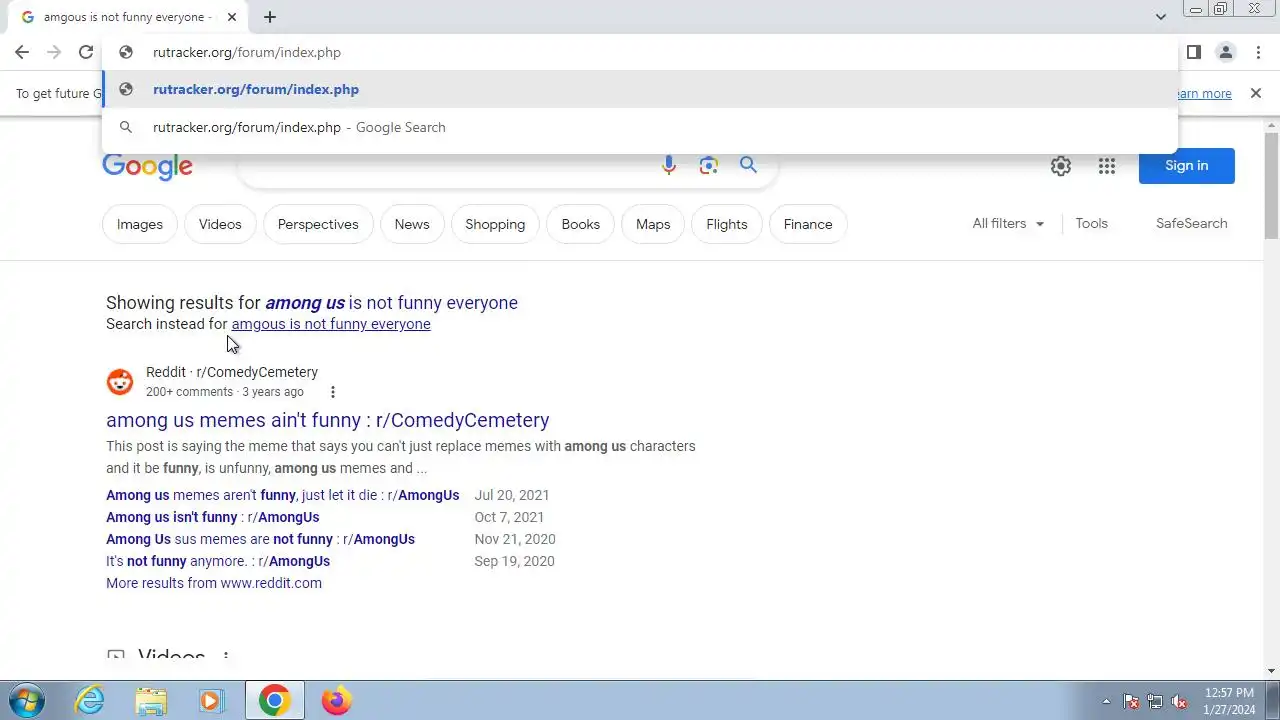The height and width of the screenshot is (720, 1280).
Task: Open the Tools option
Action: 1091,223
